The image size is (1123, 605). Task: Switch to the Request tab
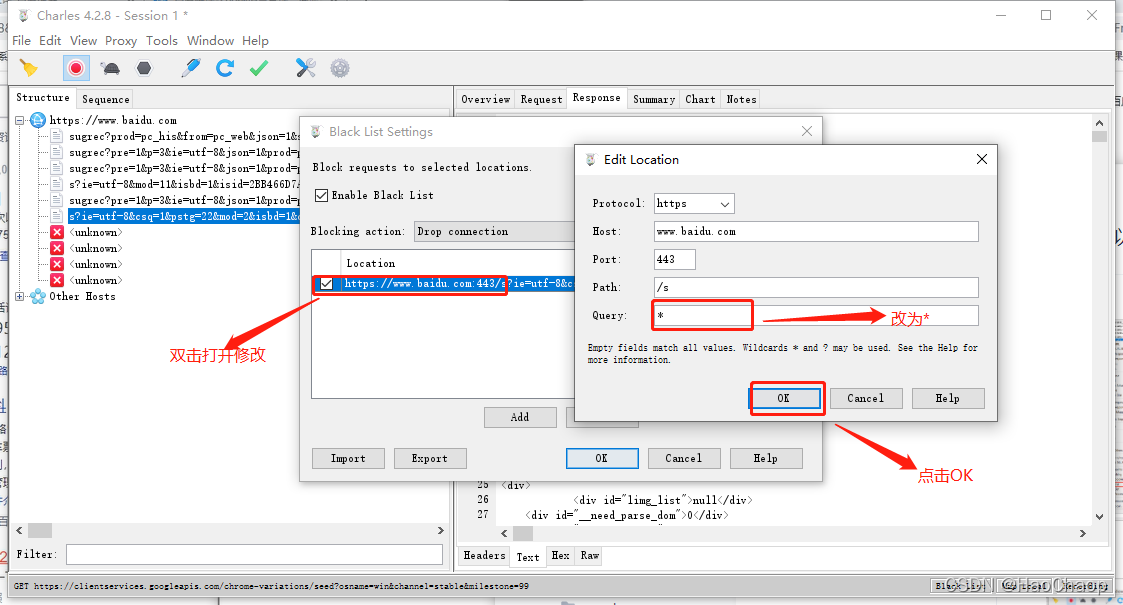541,99
